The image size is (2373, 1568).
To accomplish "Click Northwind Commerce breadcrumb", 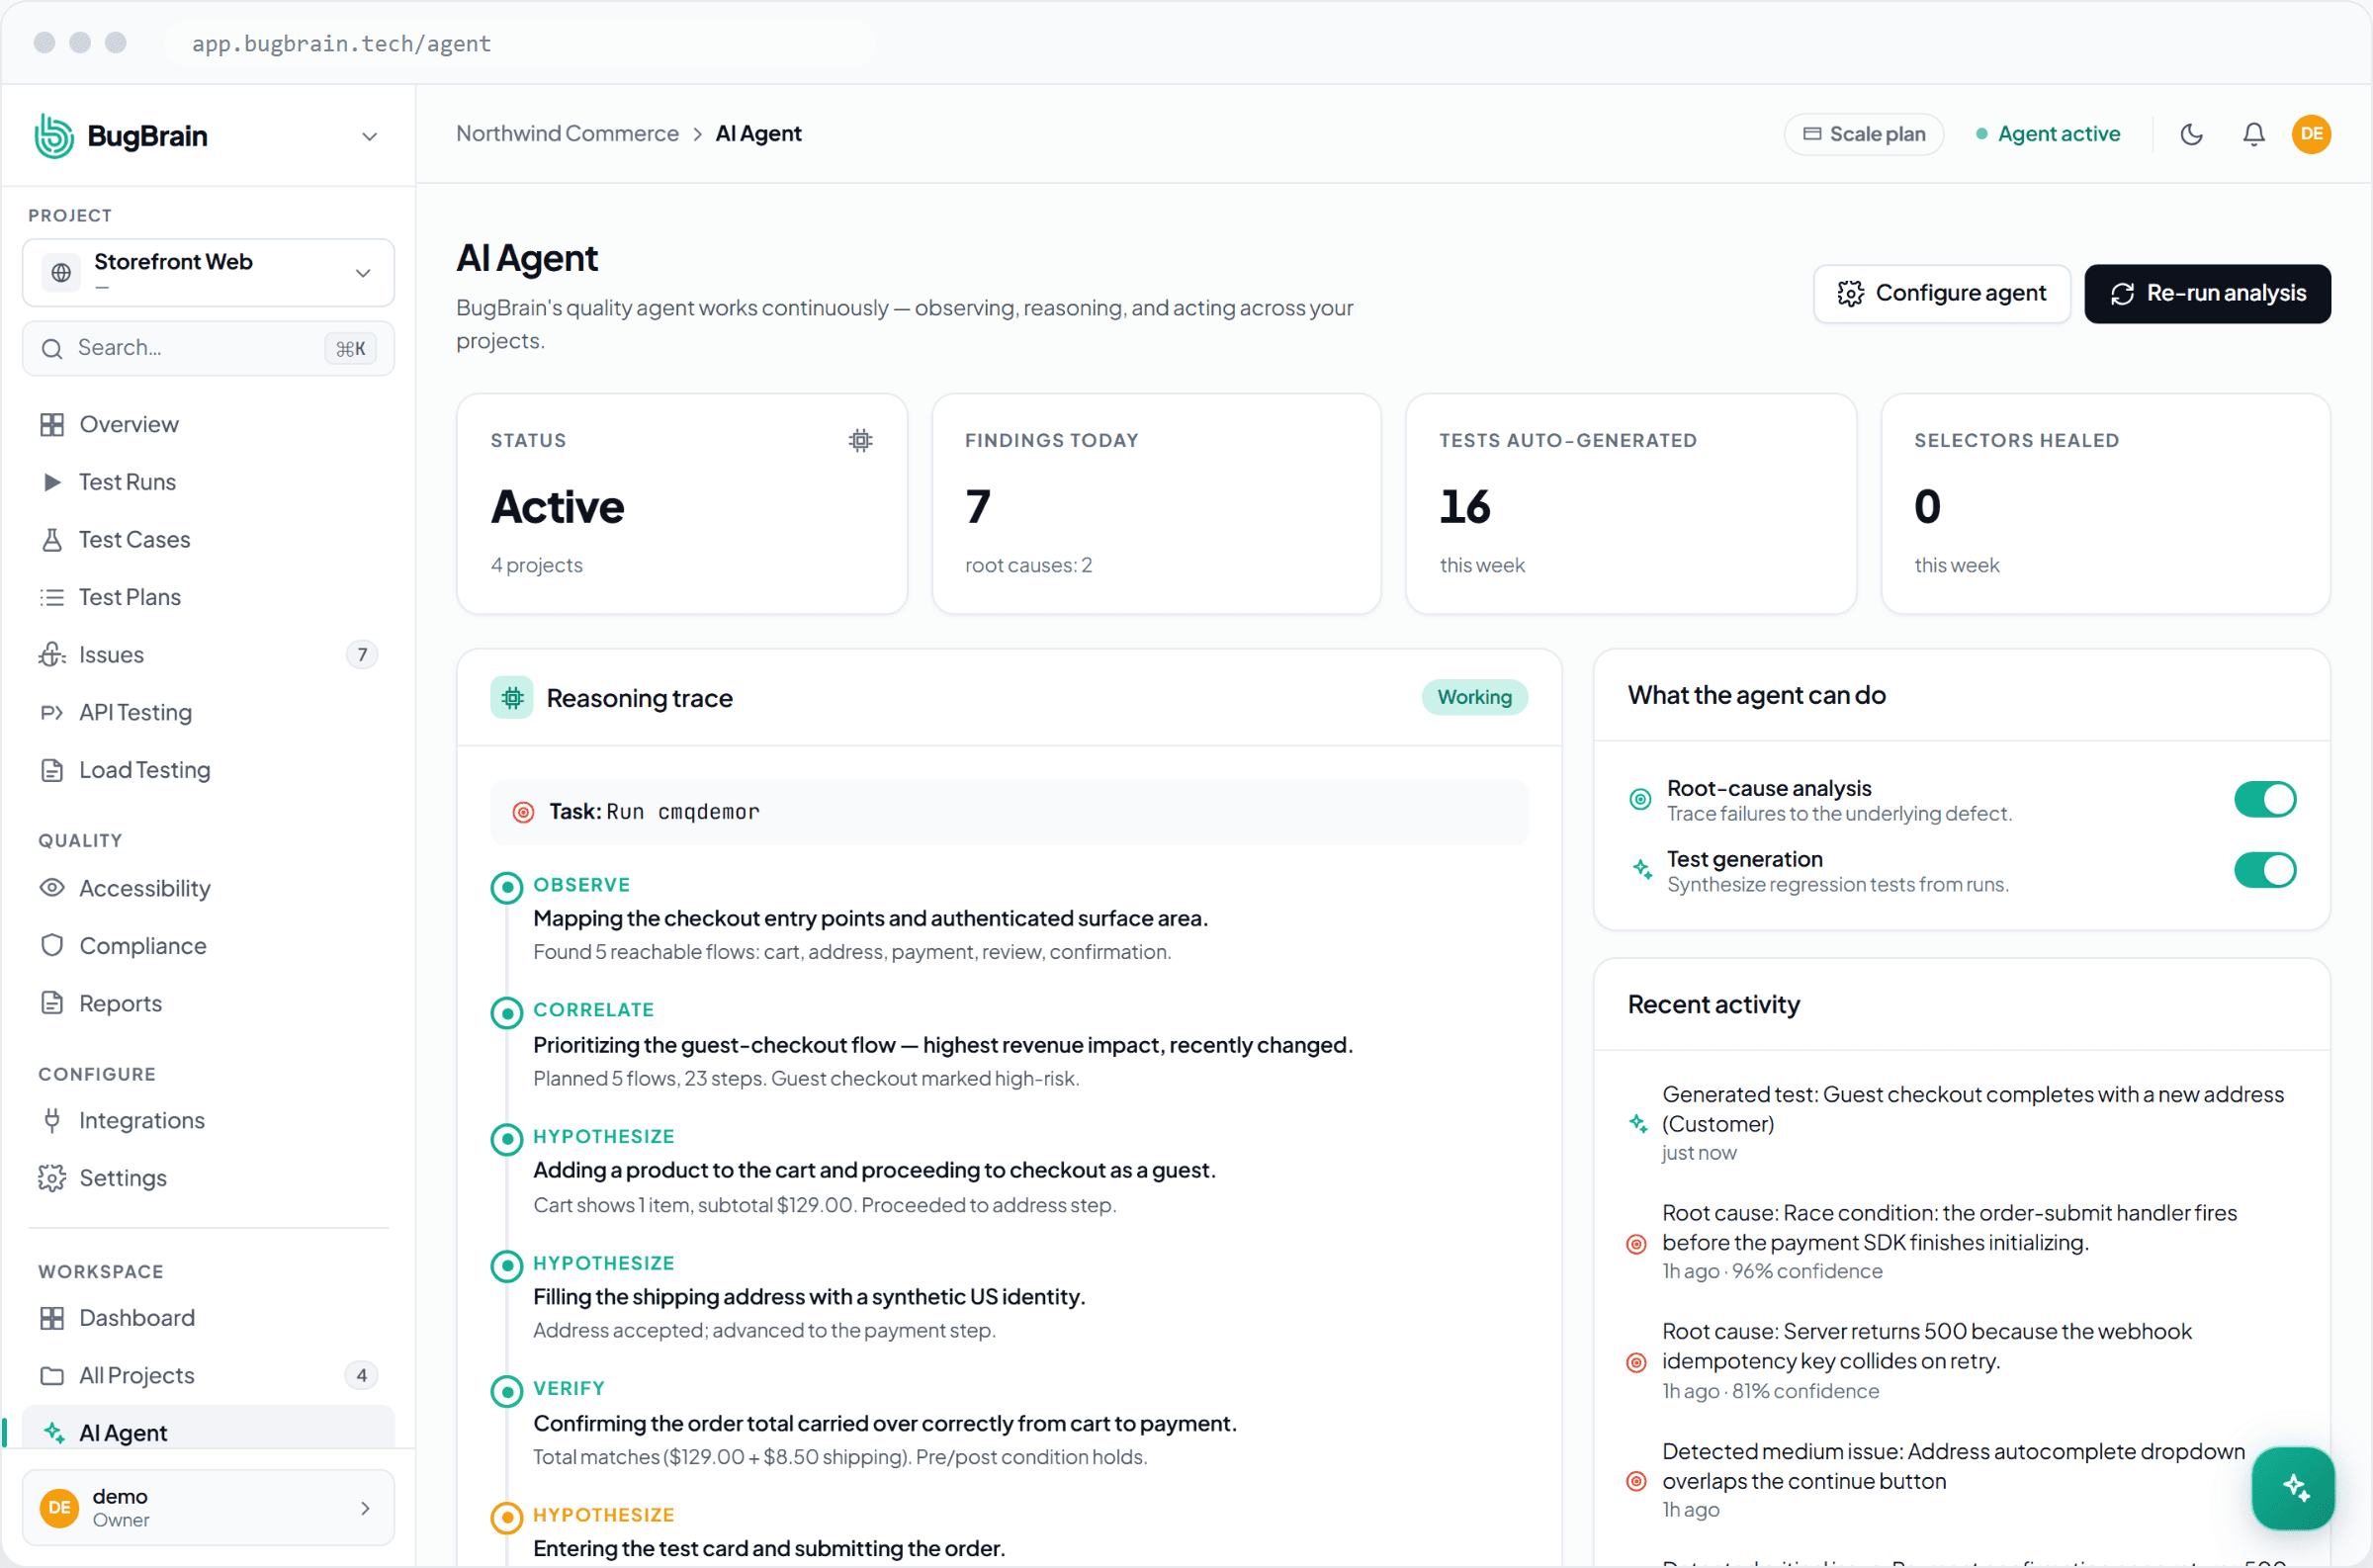I will point(567,133).
